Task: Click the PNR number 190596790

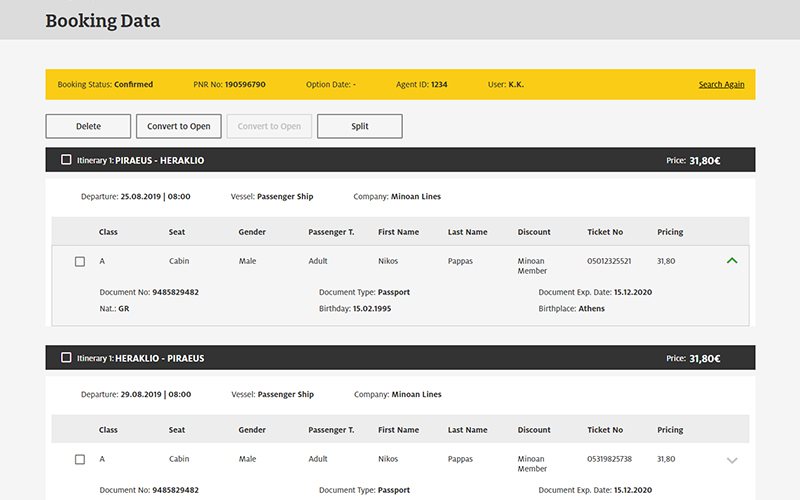Action: click(245, 85)
